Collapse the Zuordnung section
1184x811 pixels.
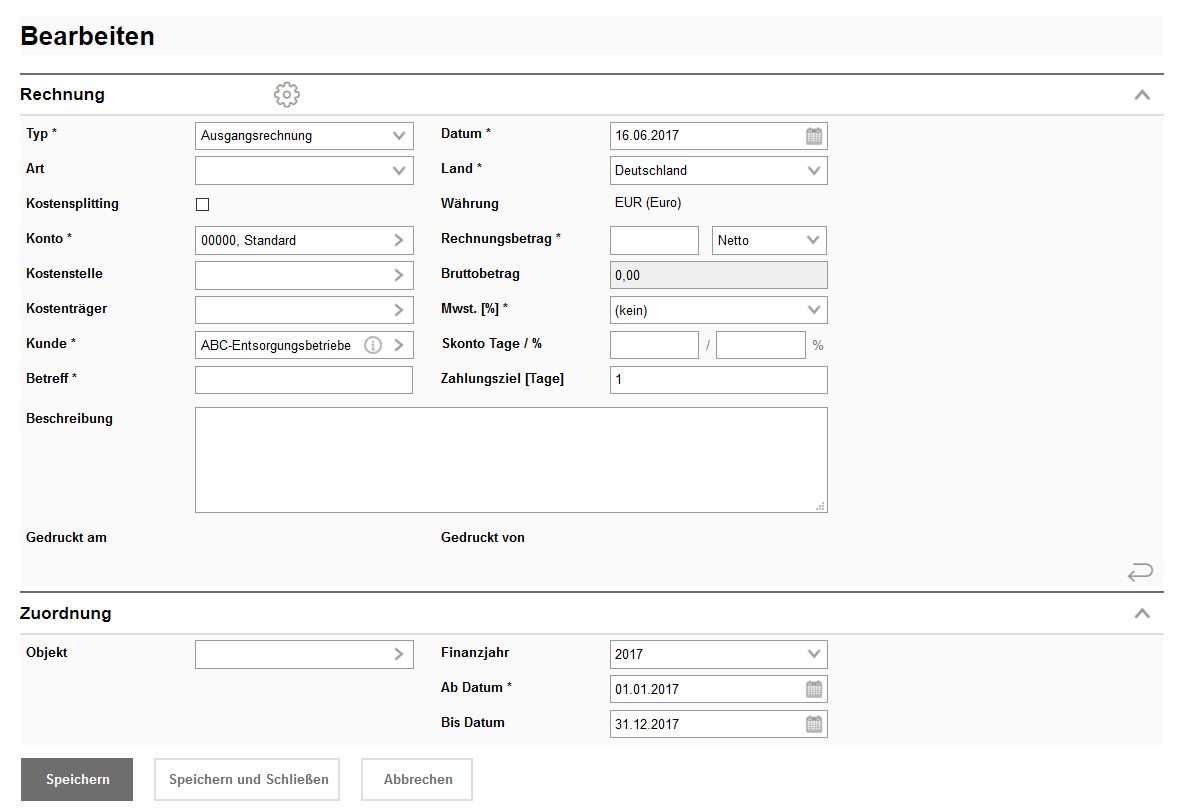pyautogui.click(x=1142, y=613)
